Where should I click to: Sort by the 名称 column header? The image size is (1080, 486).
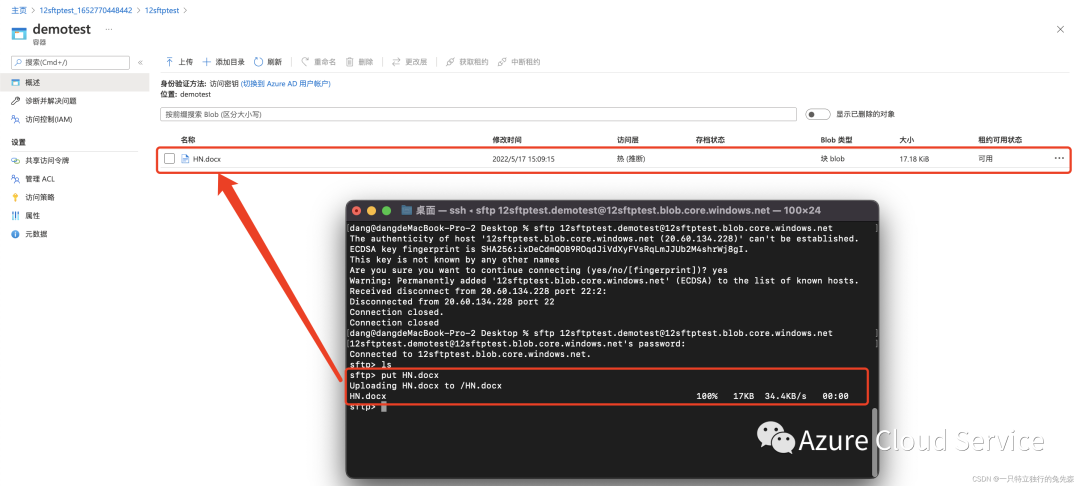pyautogui.click(x=188, y=140)
